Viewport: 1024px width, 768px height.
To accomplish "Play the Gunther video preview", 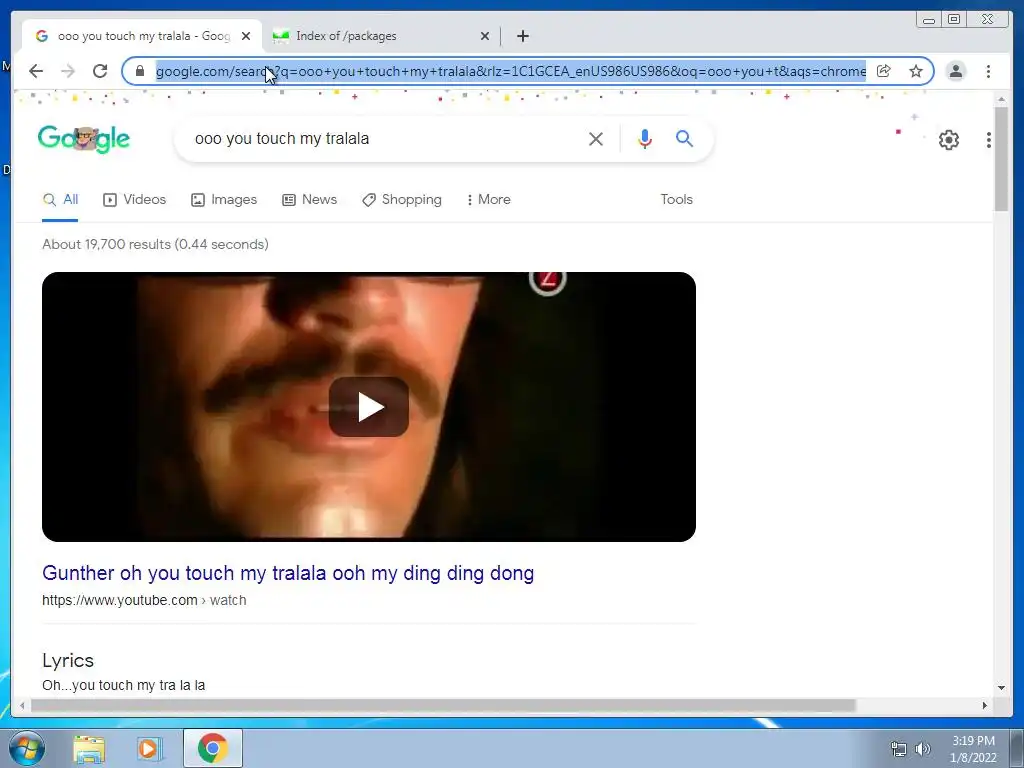I will (369, 407).
